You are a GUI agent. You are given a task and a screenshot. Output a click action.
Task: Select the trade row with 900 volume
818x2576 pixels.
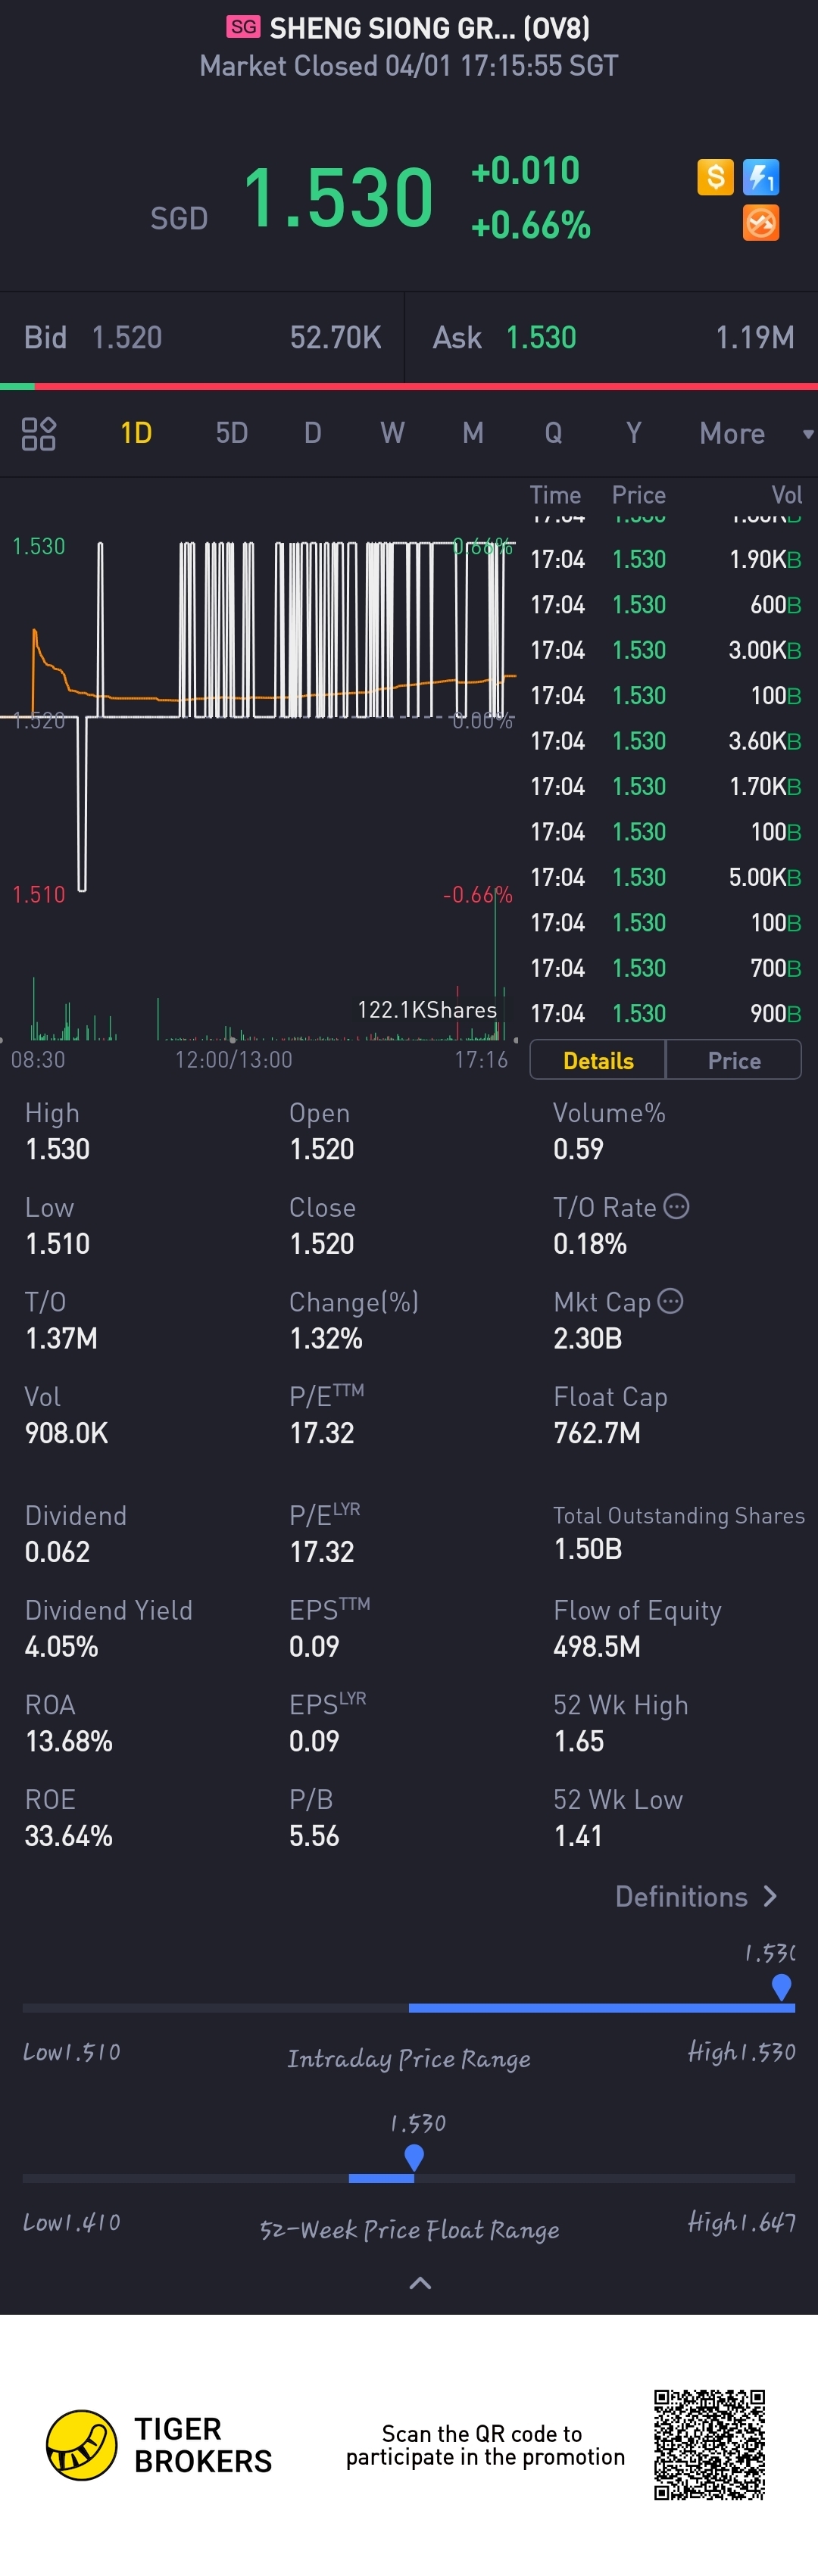point(665,1013)
